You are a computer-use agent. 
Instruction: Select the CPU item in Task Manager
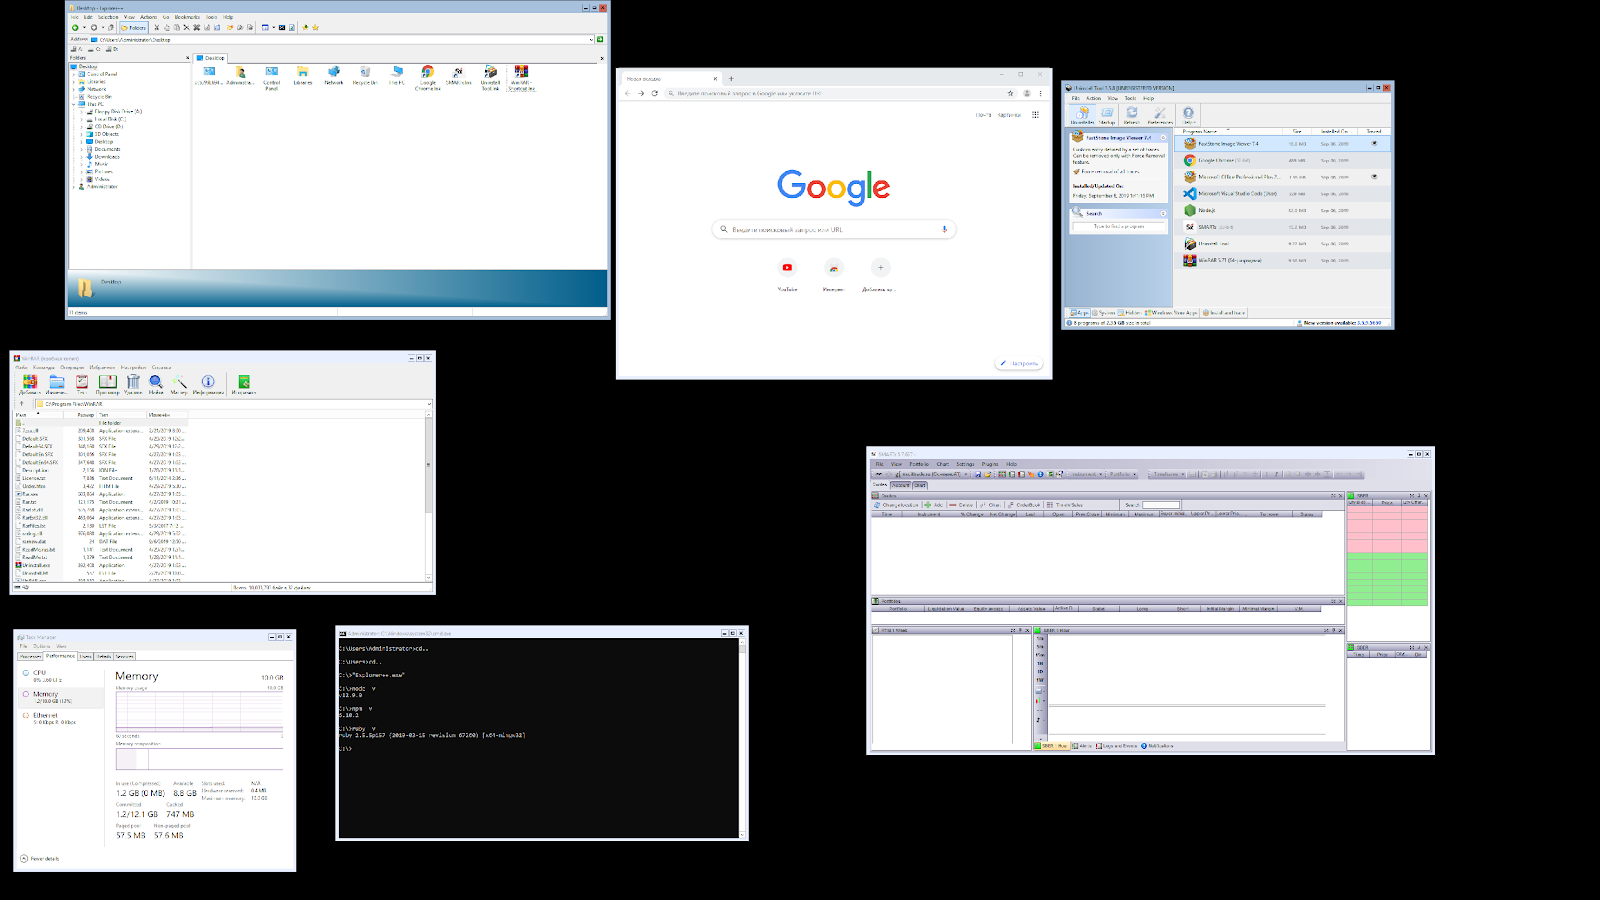click(40, 673)
